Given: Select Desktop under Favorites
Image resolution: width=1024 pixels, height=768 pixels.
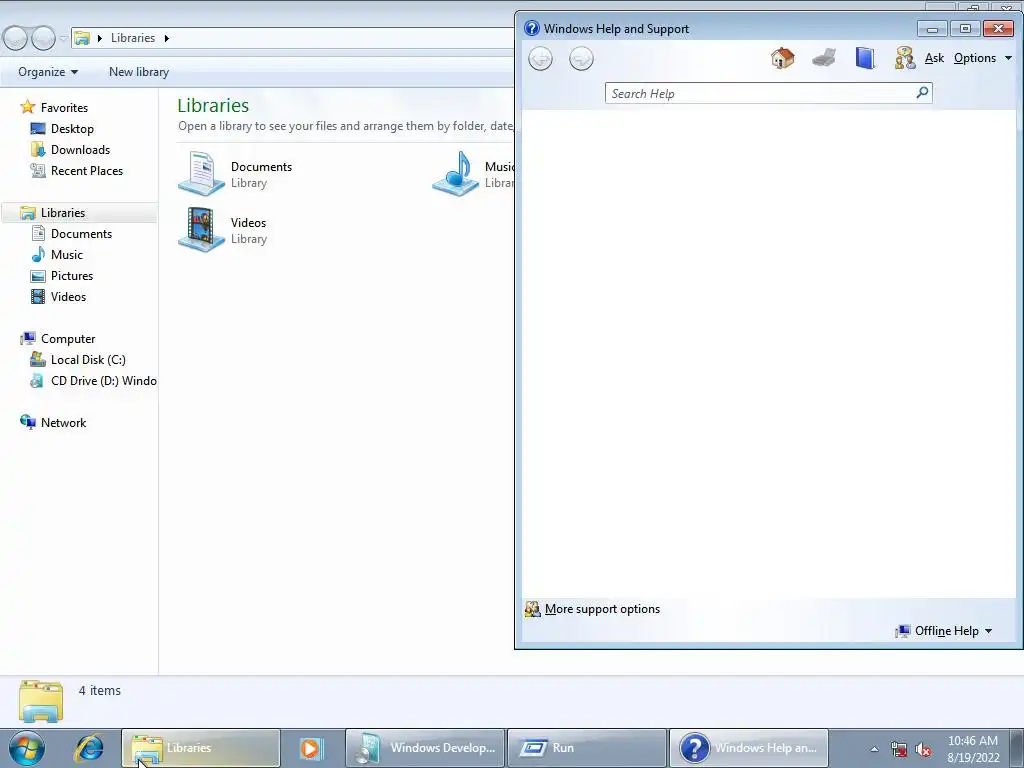Looking at the screenshot, I should (x=72, y=129).
